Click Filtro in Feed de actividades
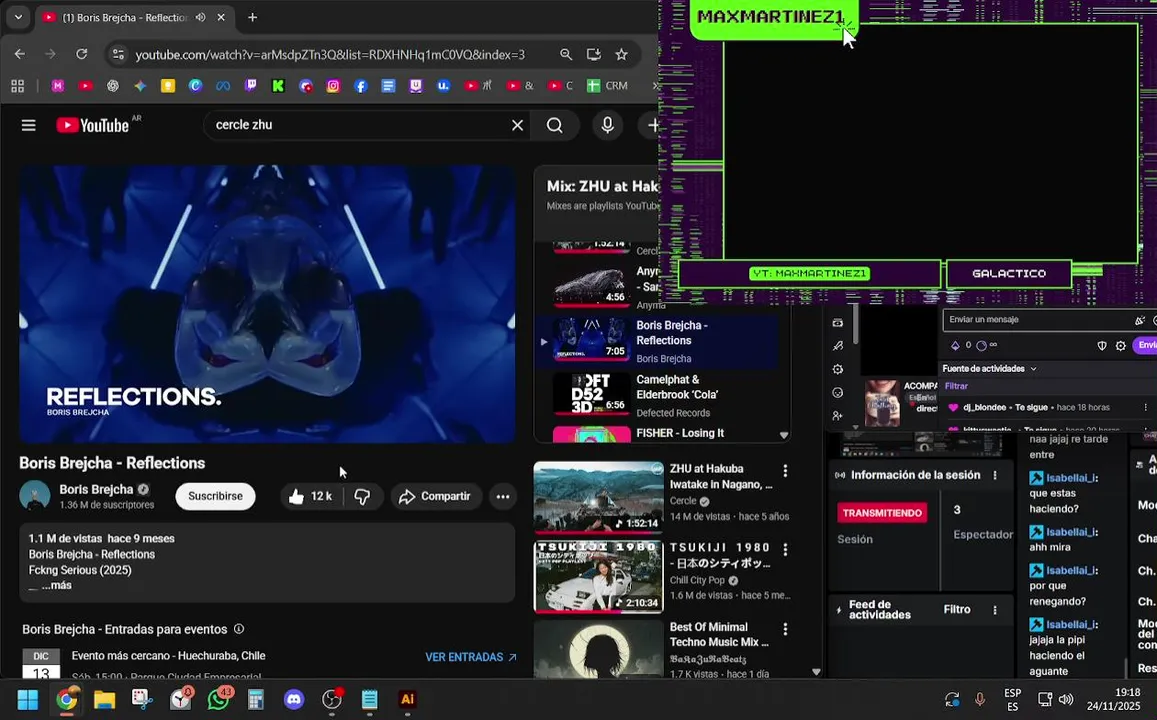 [x=957, y=609]
